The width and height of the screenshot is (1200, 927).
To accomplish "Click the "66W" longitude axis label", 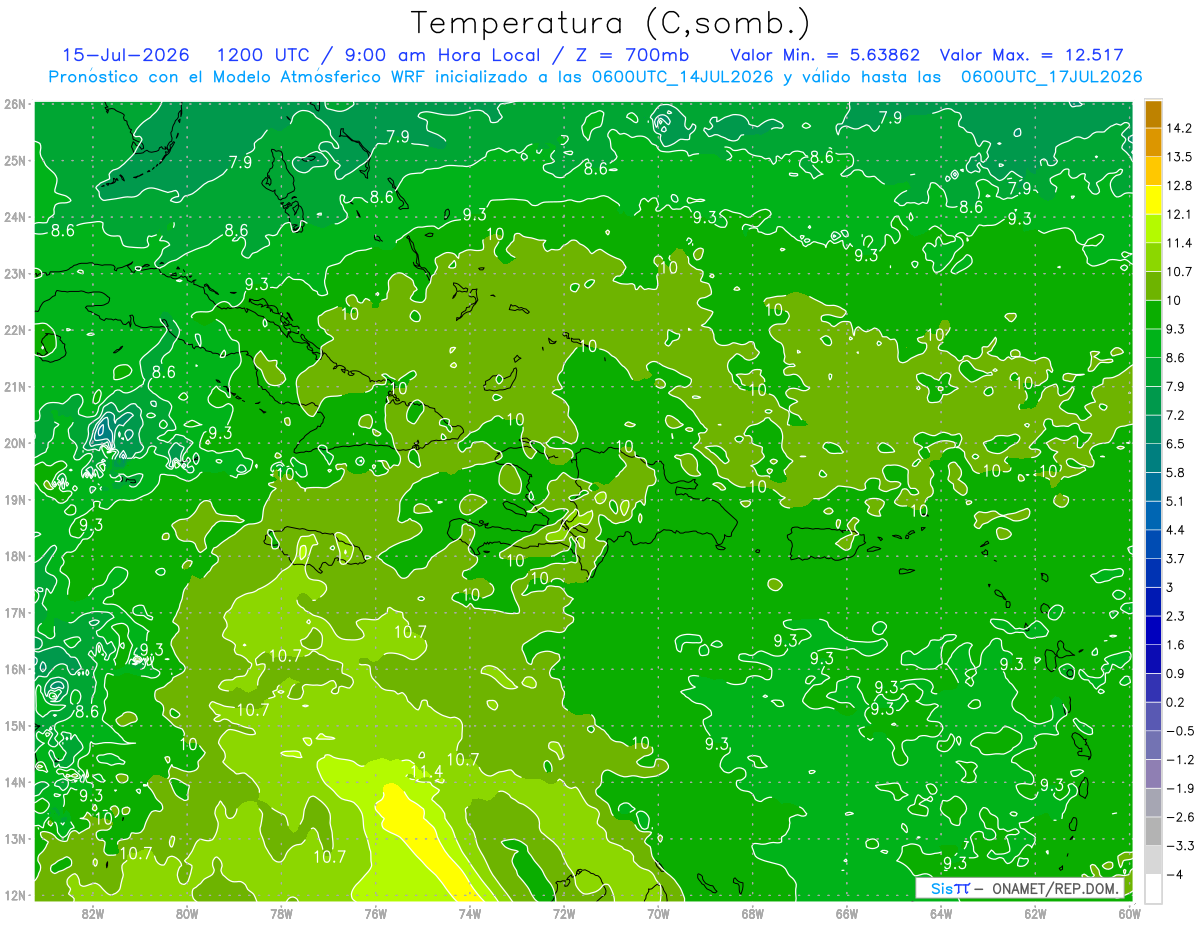I will tap(847, 913).
